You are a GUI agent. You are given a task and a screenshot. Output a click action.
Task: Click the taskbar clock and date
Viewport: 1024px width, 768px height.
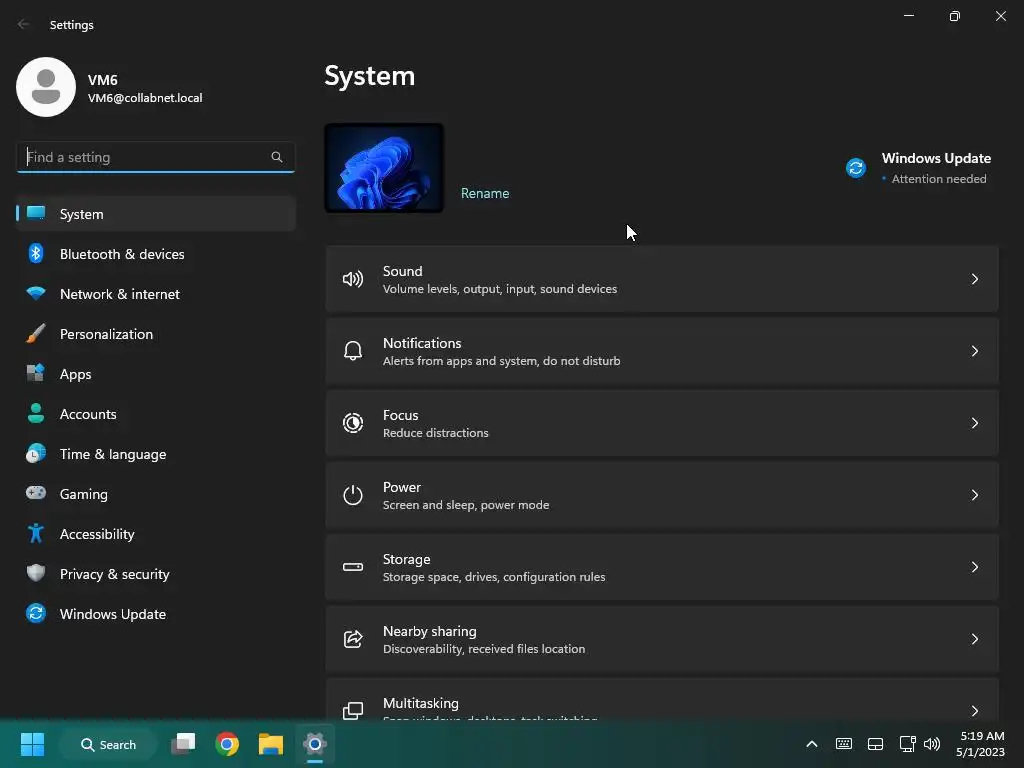(980, 744)
